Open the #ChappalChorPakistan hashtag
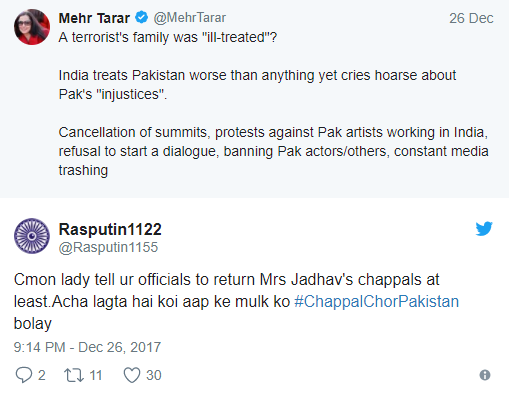The image size is (509, 395). 377,301
